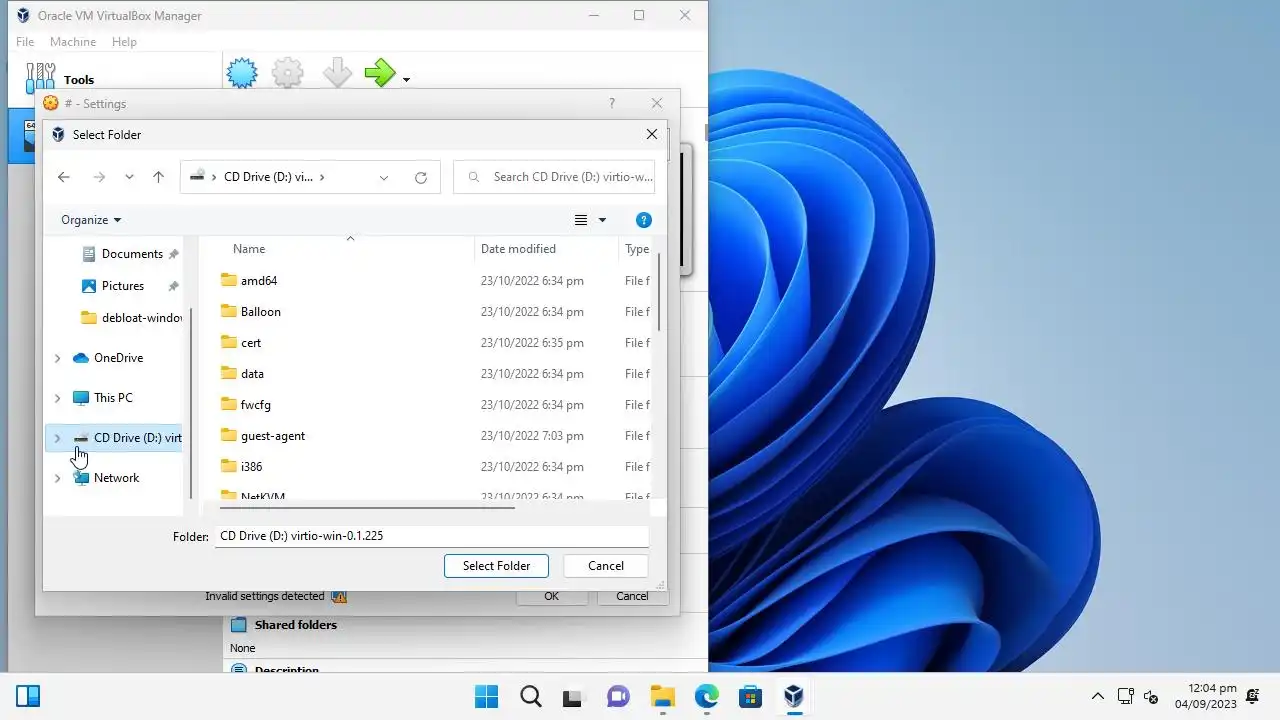Expand the This PC tree node
The image size is (1280, 720).
[57, 398]
